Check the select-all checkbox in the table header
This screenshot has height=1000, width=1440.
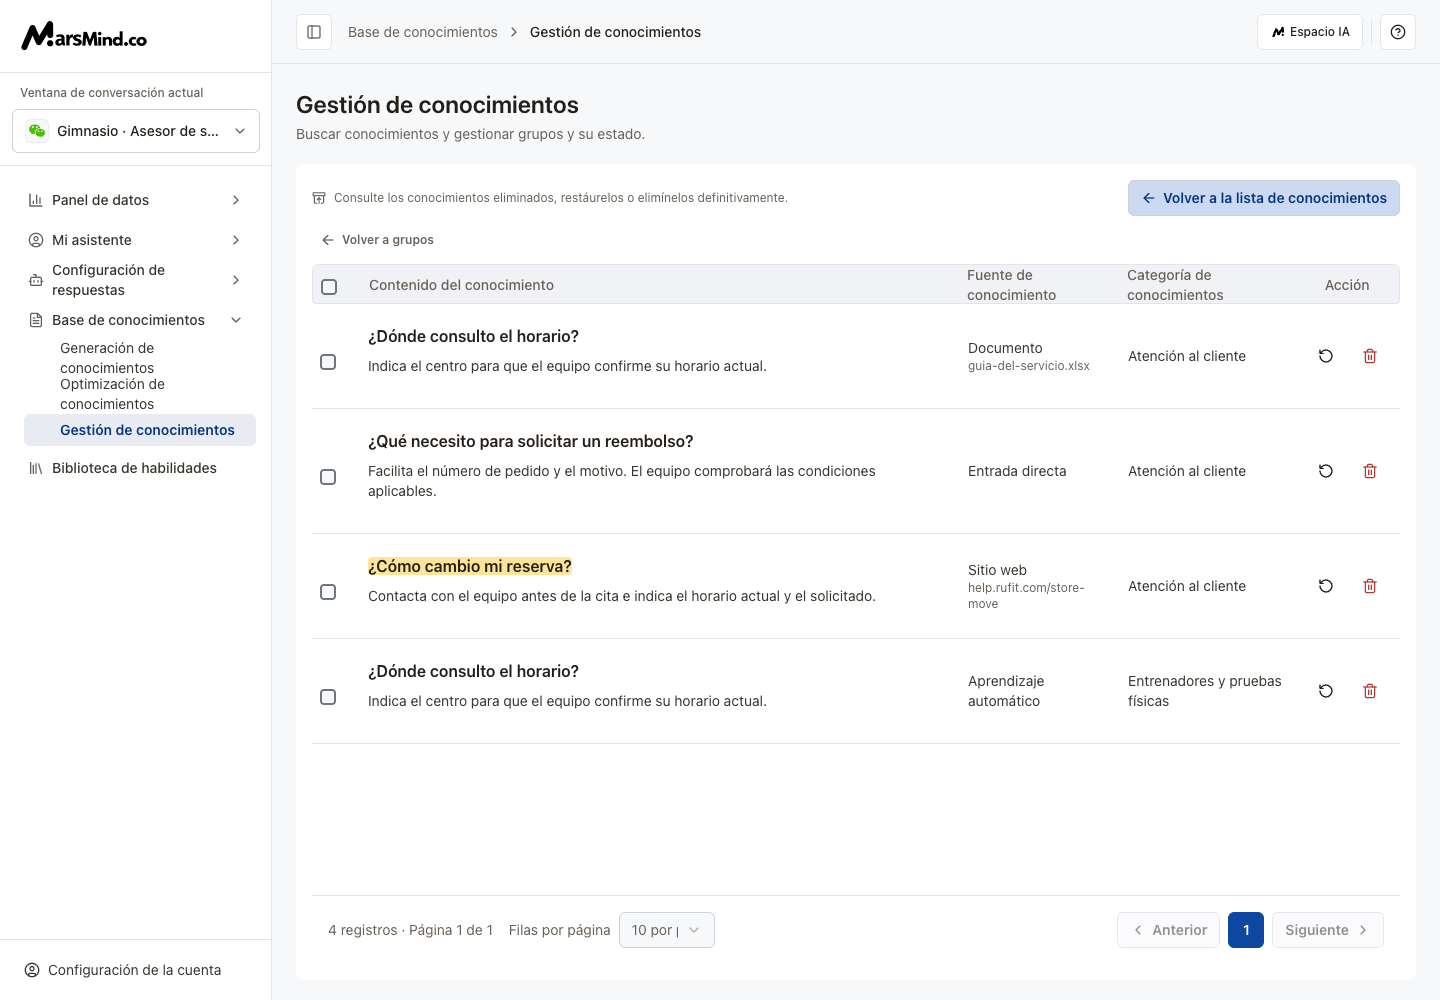pyautogui.click(x=329, y=287)
